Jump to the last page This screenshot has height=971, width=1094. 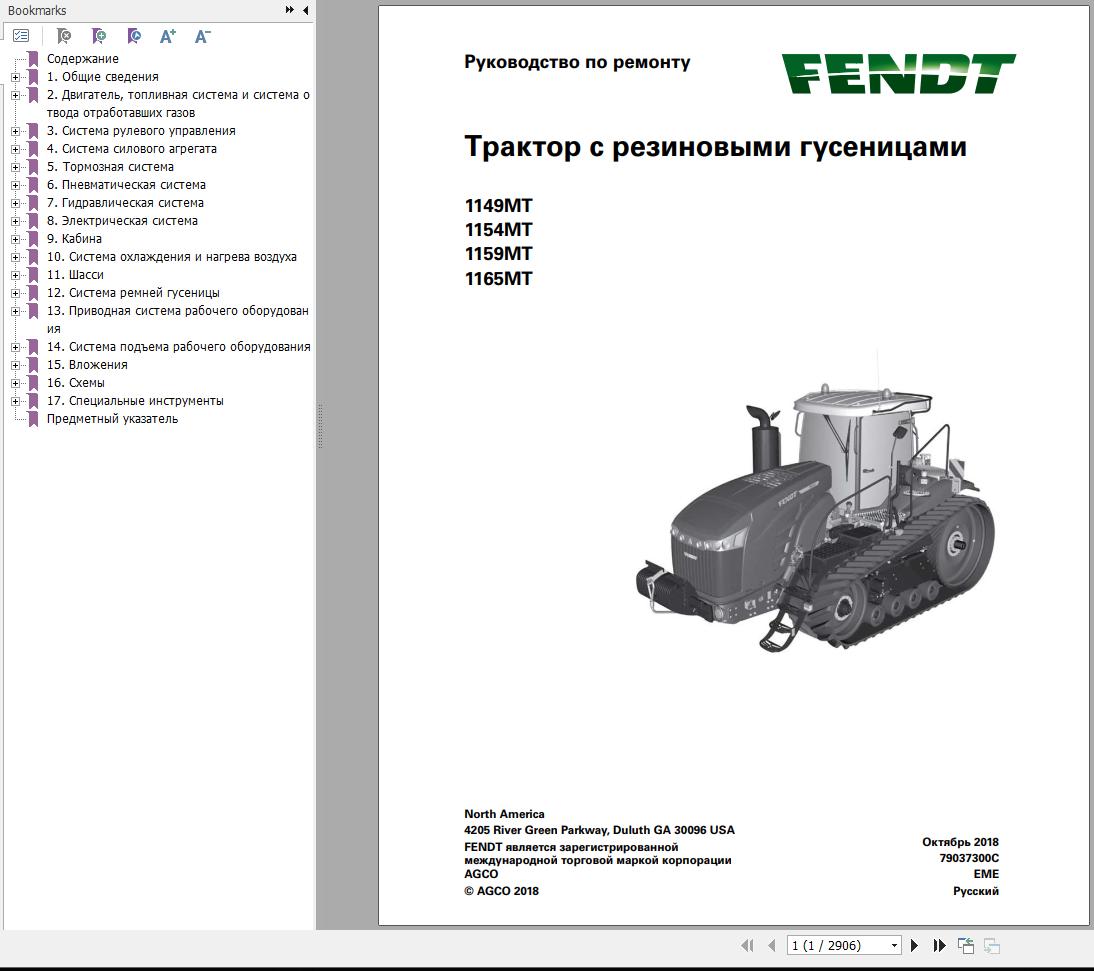[x=939, y=945]
